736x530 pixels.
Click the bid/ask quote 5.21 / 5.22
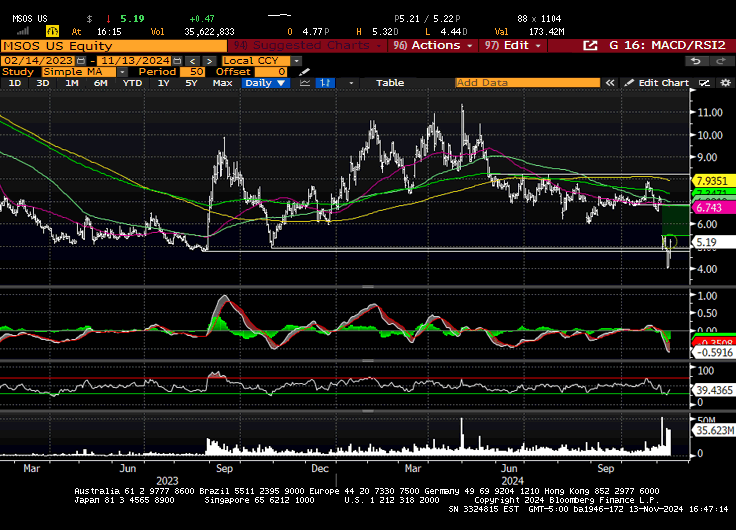coord(427,19)
